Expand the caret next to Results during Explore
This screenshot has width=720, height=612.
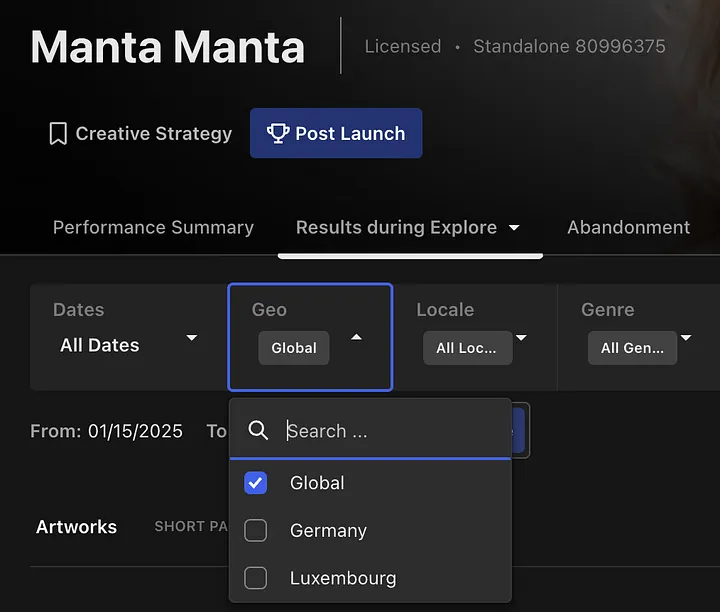pos(514,228)
